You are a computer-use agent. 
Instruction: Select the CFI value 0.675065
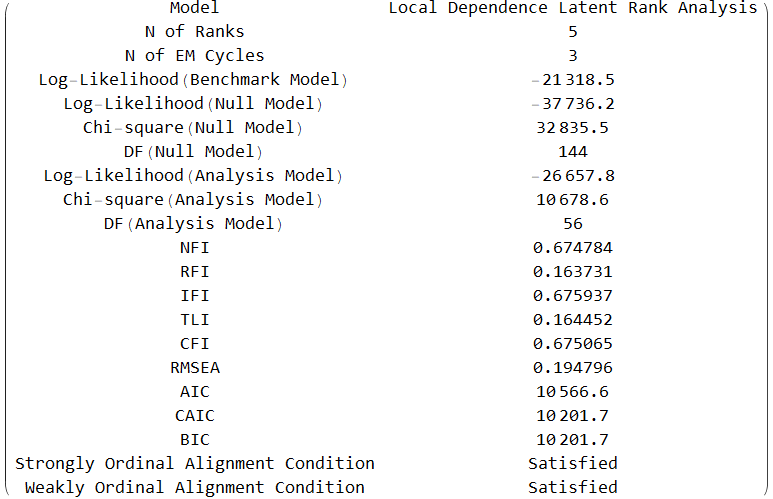coord(572,344)
